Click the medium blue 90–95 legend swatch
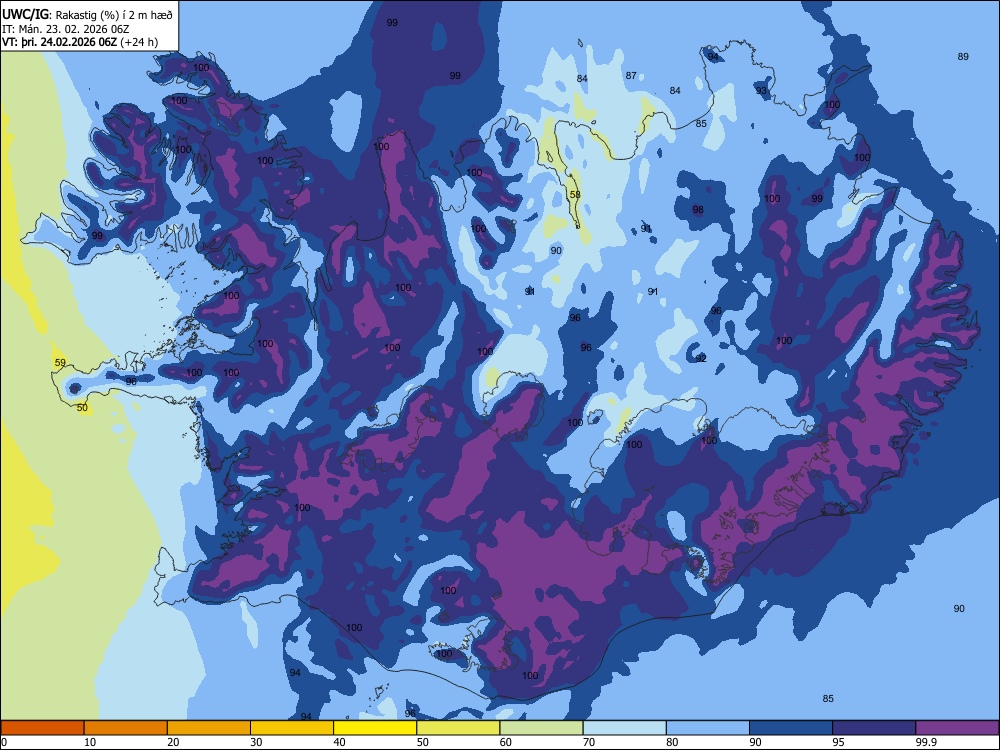Image resolution: width=1000 pixels, height=750 pixels. tap(791, 728)
